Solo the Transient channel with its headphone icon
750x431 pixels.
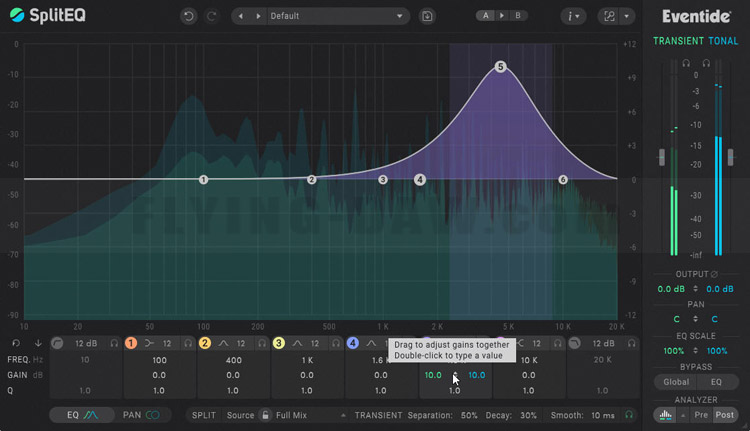click(686, 63)
